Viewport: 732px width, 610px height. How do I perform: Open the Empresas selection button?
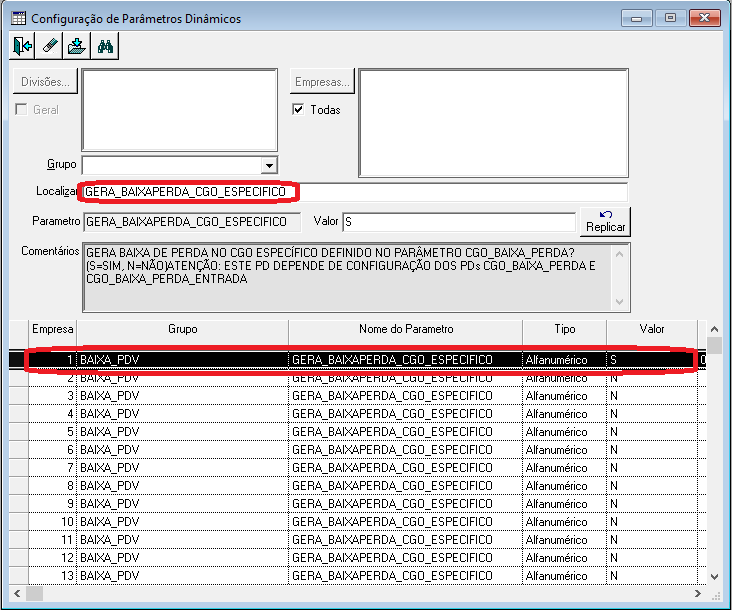tap(322, 82)
